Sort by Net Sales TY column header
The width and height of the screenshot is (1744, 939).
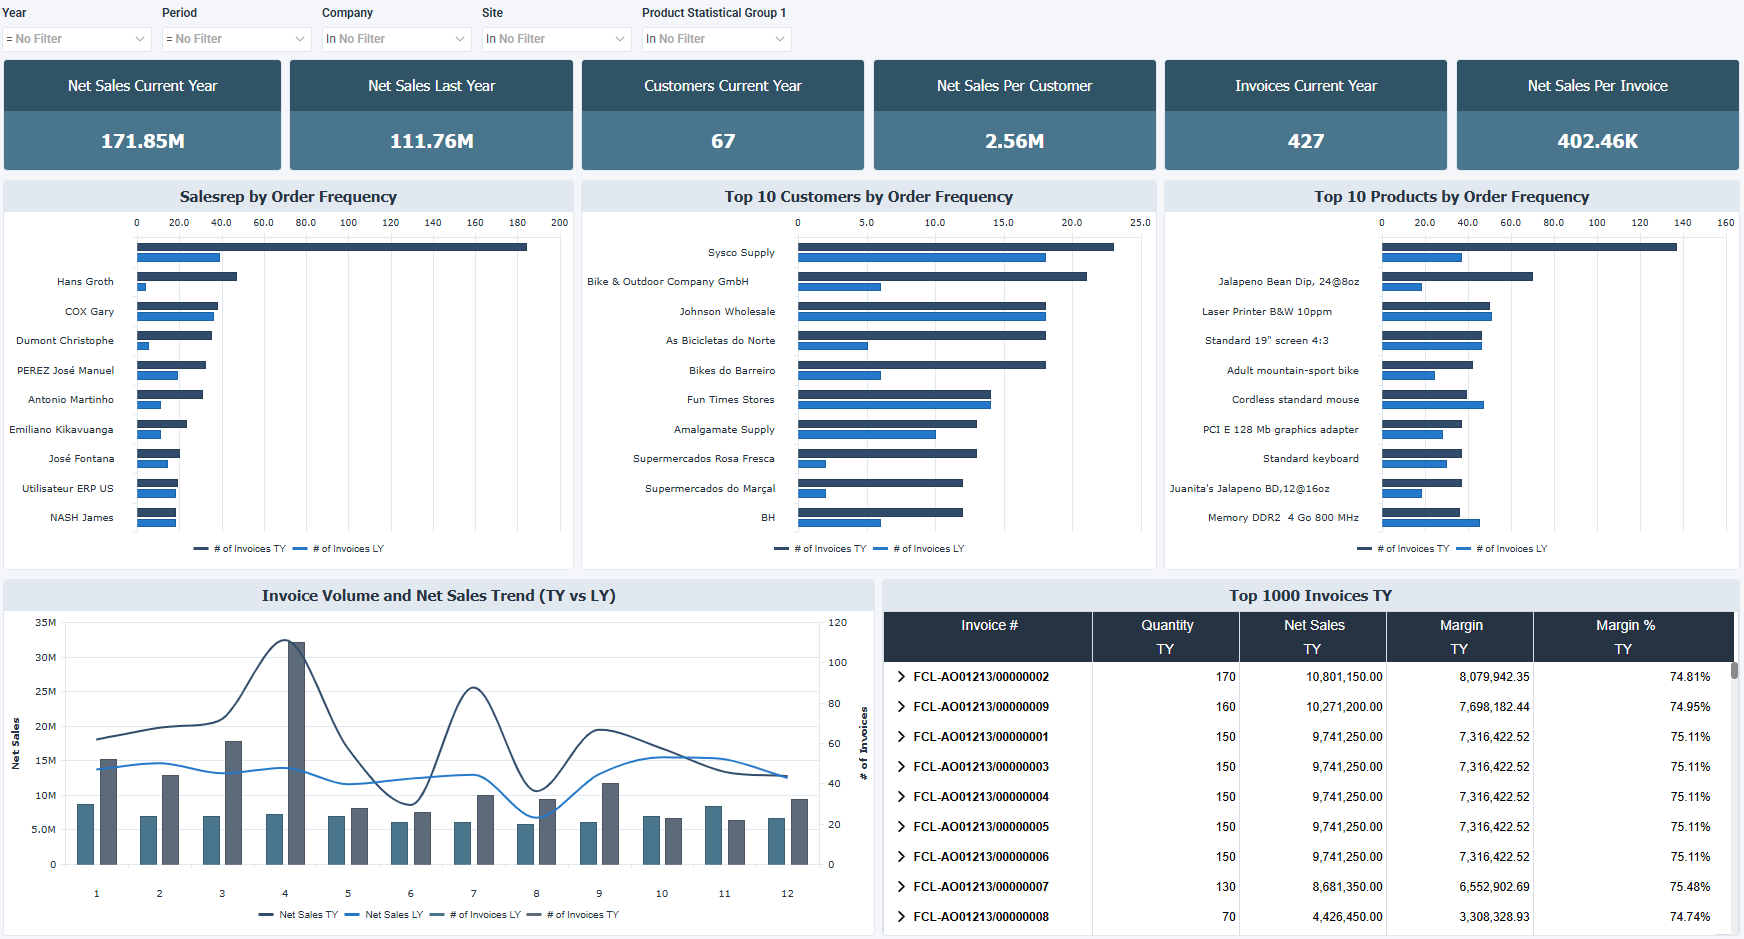coord(1313,637)
